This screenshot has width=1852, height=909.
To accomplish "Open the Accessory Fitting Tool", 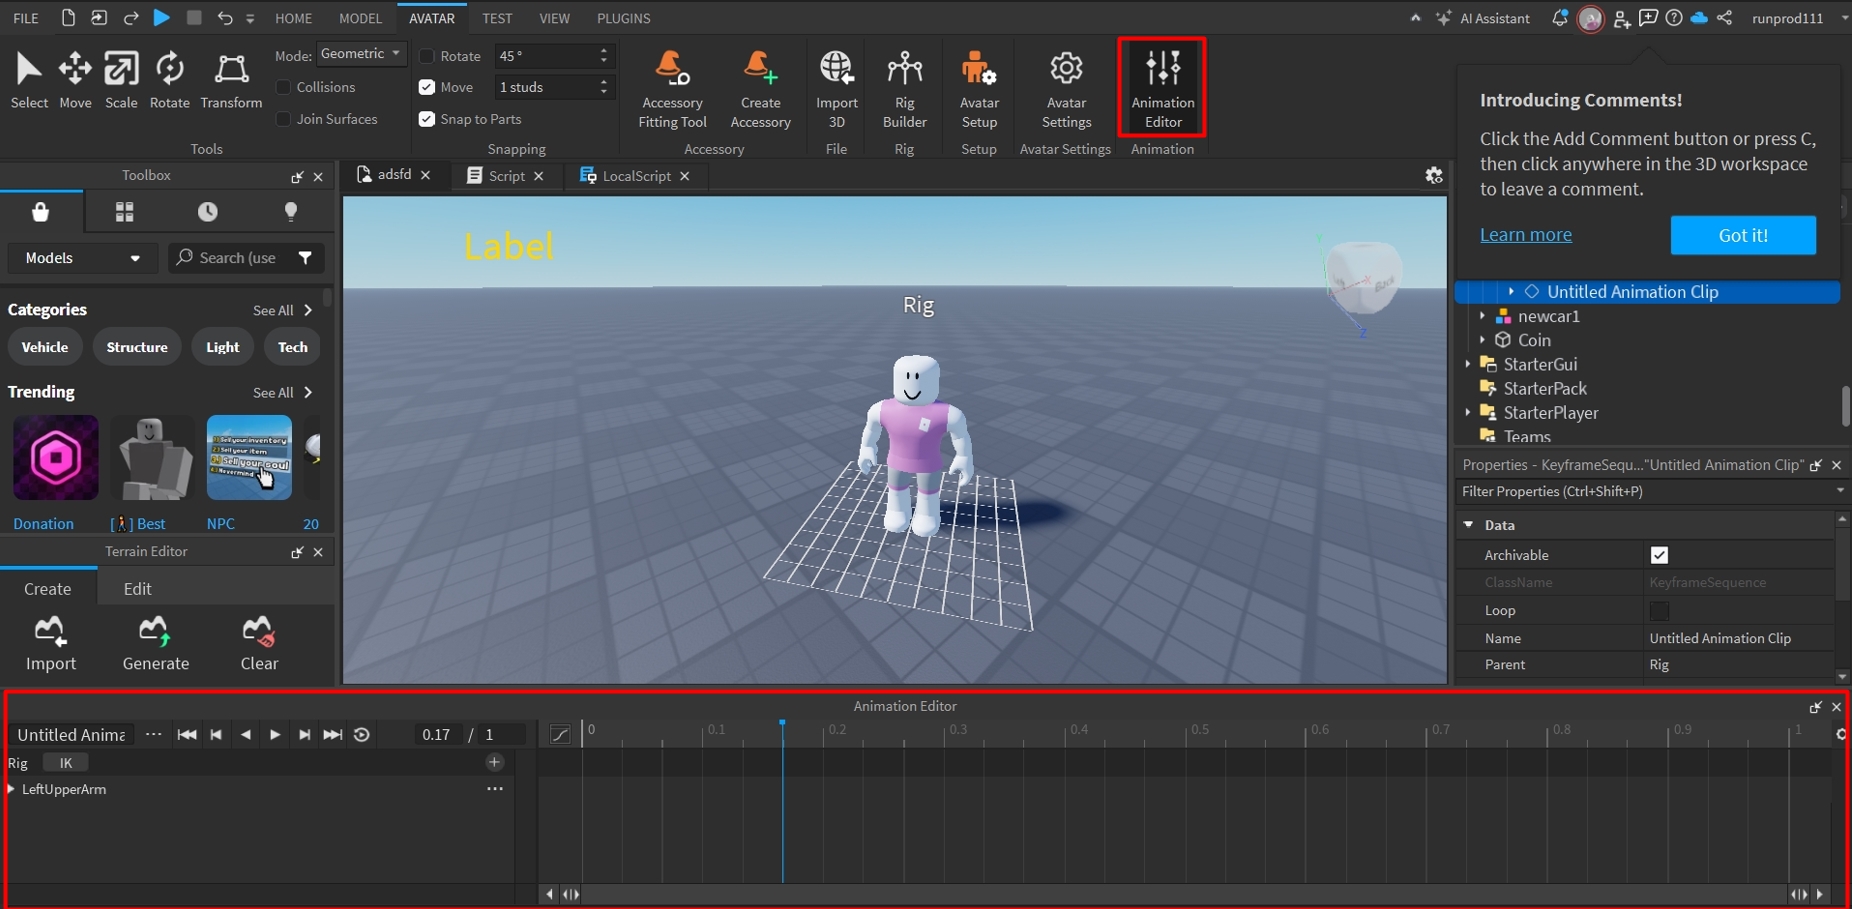I will [x=672, y=90].
